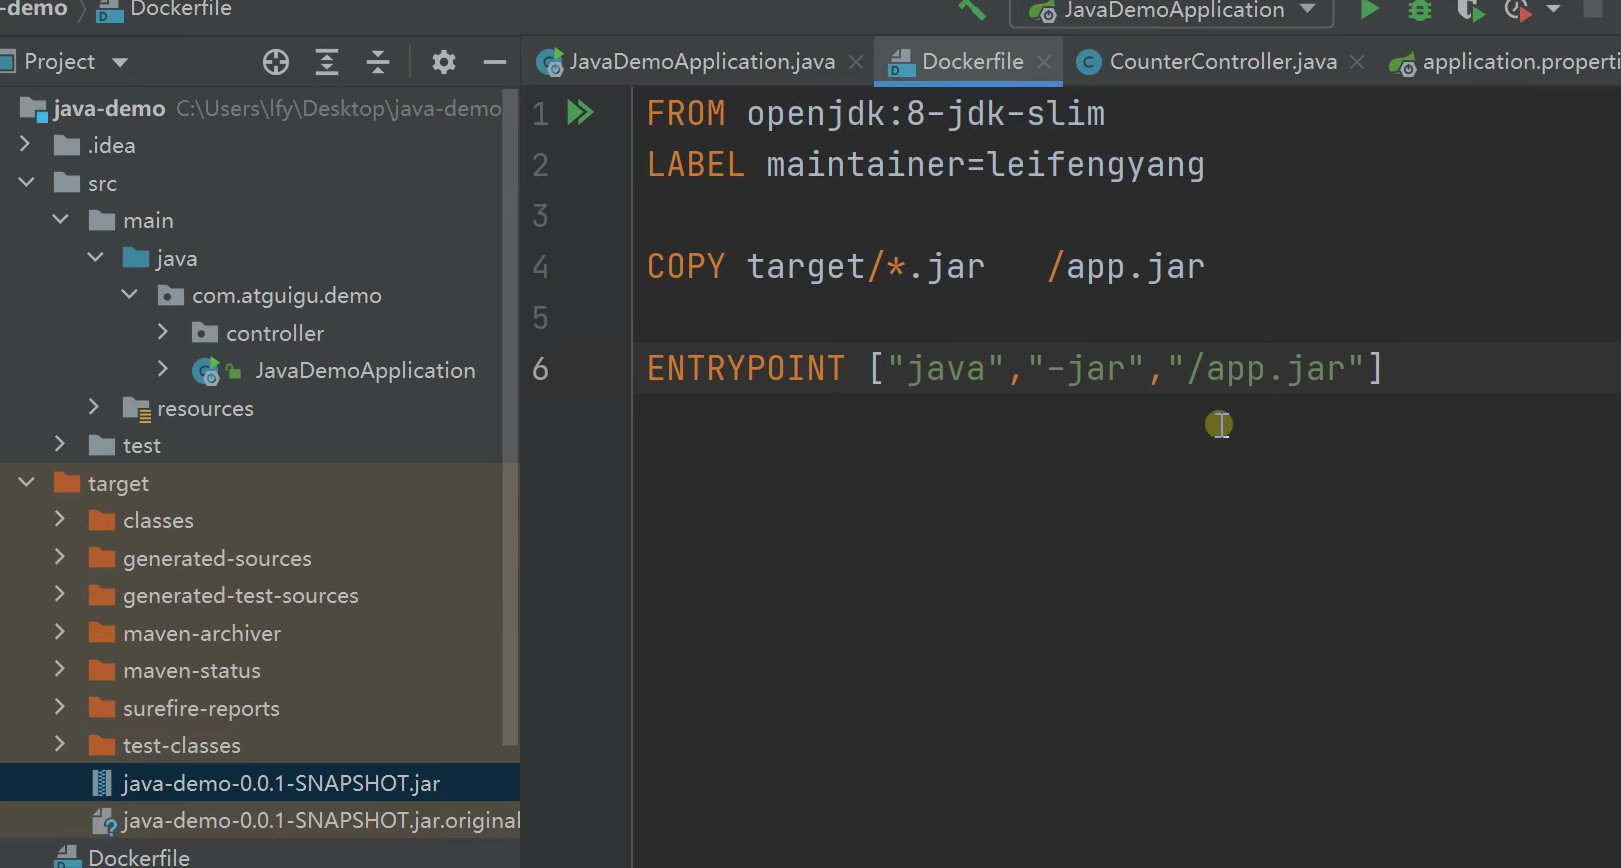Click the Dockerfile run gutter icon on line 1
The height and width of the screenshot is (868, 1621).
tap(580, 112)
